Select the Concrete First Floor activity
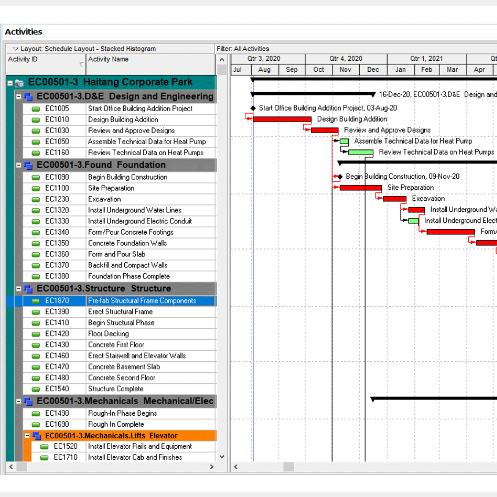Screen dimensions: 497x497 [119, 345]
